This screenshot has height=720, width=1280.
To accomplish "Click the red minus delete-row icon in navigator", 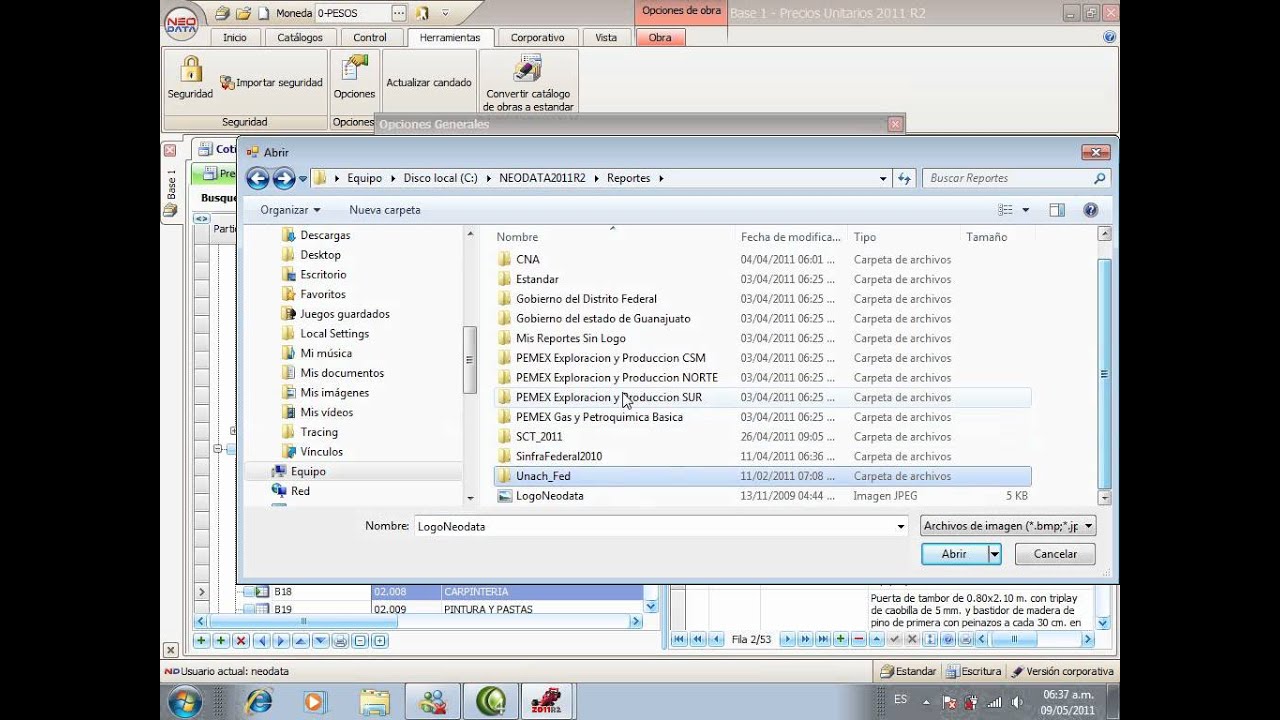I will tap(858, 639).
